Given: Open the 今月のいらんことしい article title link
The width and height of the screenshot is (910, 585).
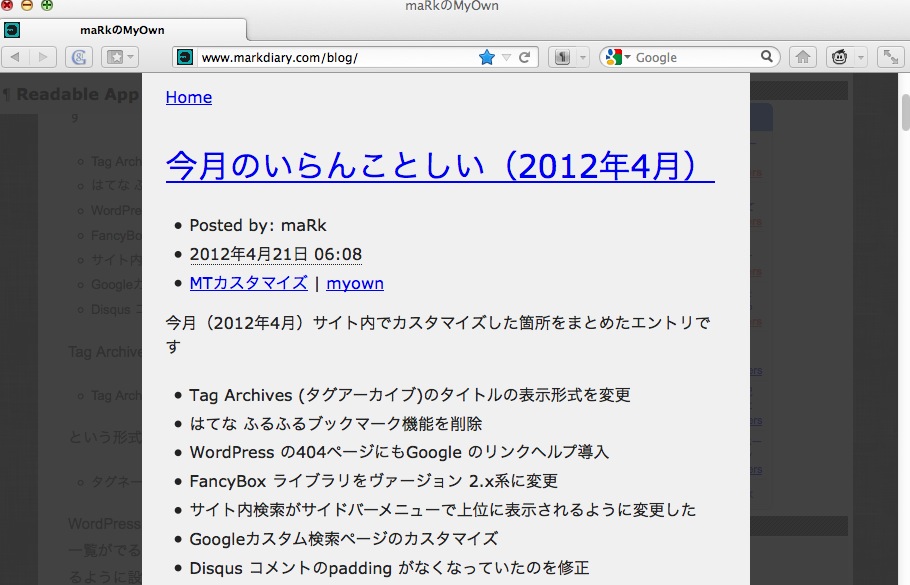Looking at the screenshot, I should [440, 165].
